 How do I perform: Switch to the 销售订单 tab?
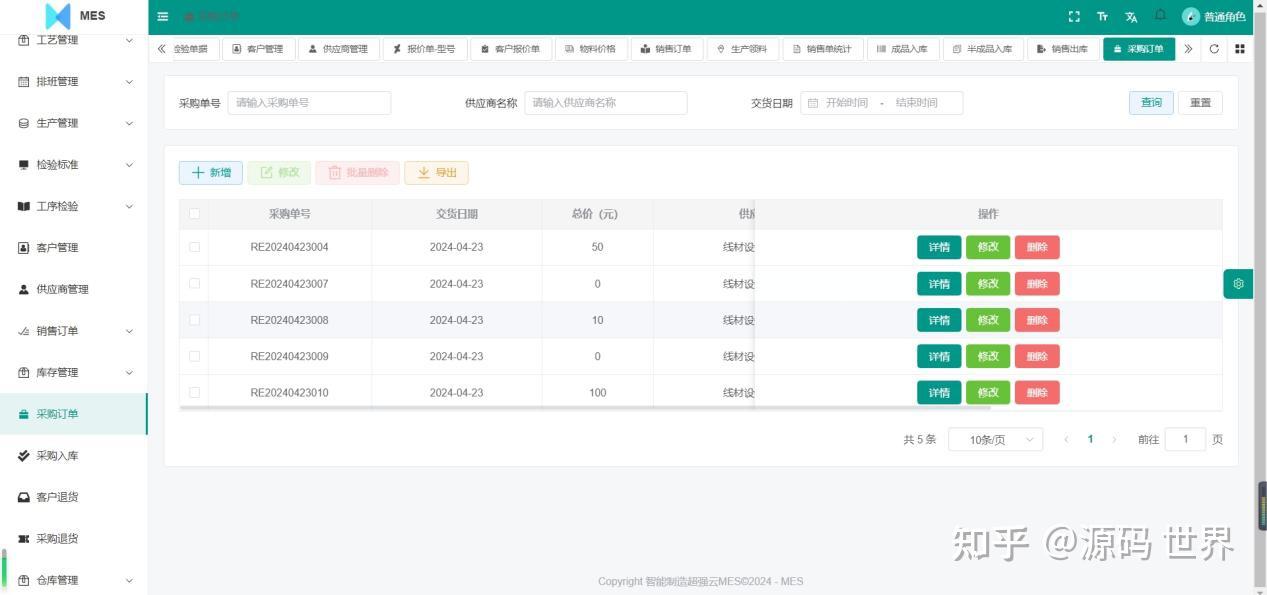(x=667, y=48)
